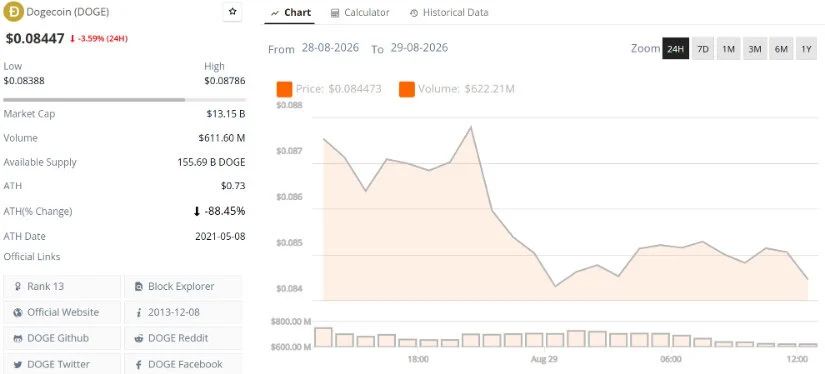Image resolution: width=825 pixels, height=374 pixels.
Task: Click the ATH change -88.45% value
Action: [x=219, y=211]
